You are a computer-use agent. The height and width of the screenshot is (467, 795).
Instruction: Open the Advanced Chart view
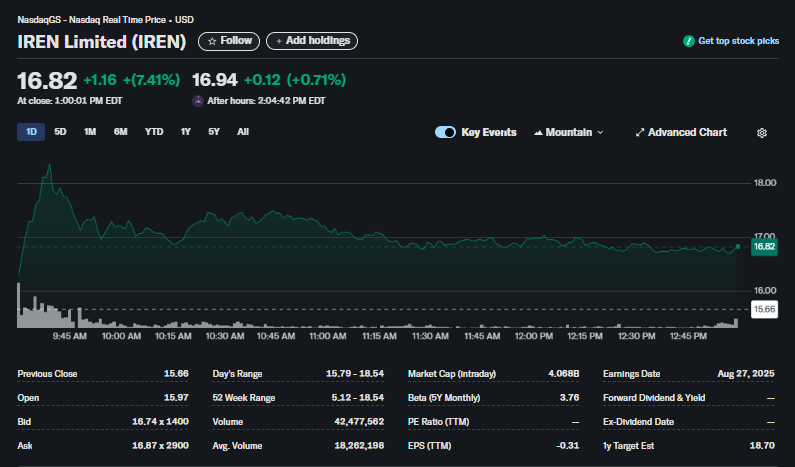tap(681, 132)
